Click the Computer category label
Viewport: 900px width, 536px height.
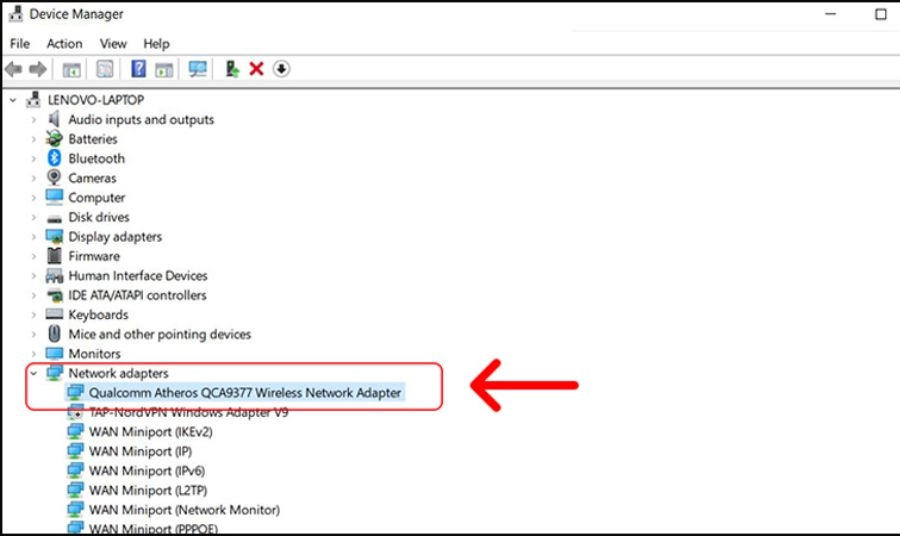[x=96, y=197]
